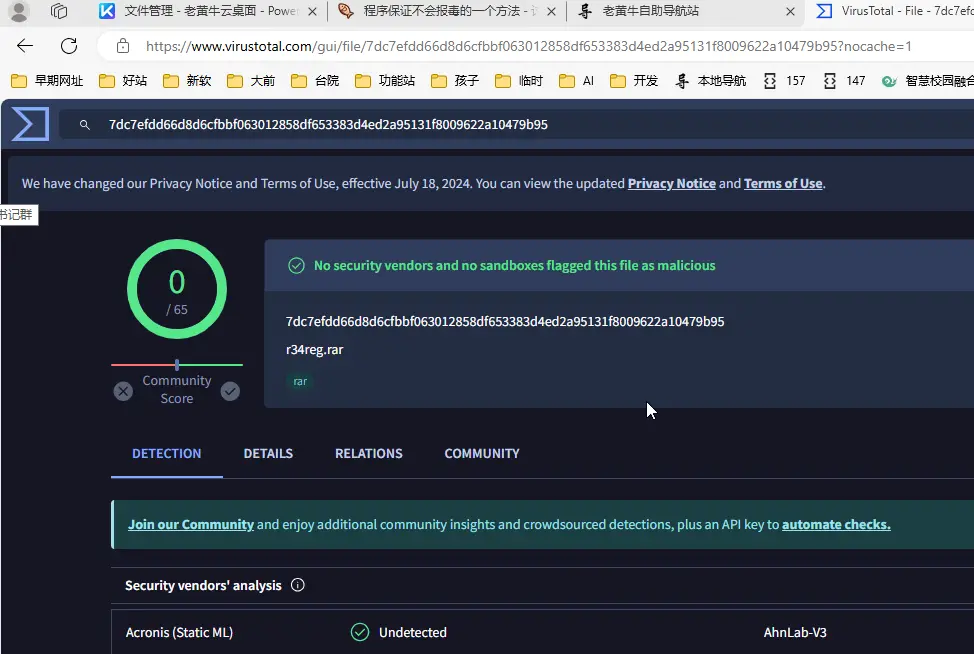Click the browser refresh icon
This screenshot has height=654, width=974.
(x=69, y=46)
